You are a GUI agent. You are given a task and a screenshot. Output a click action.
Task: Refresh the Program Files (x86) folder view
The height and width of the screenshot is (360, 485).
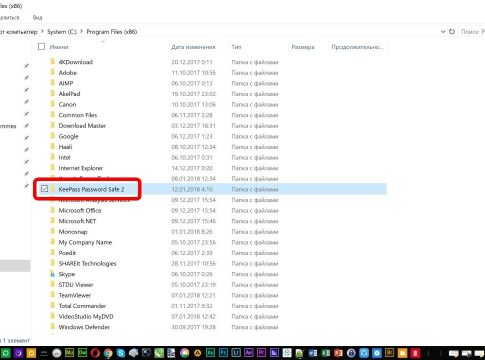pyautogui.click(x=452, y=32)
